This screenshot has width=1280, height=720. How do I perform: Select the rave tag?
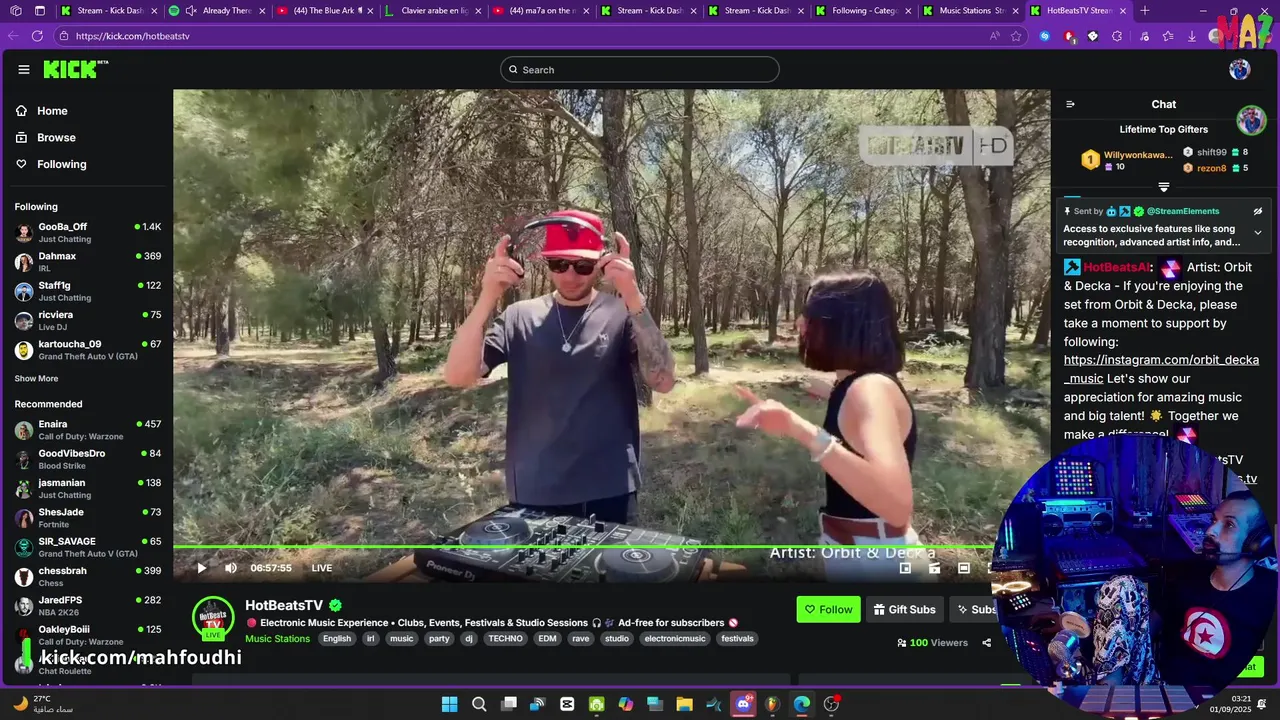[x=580, y=639]
